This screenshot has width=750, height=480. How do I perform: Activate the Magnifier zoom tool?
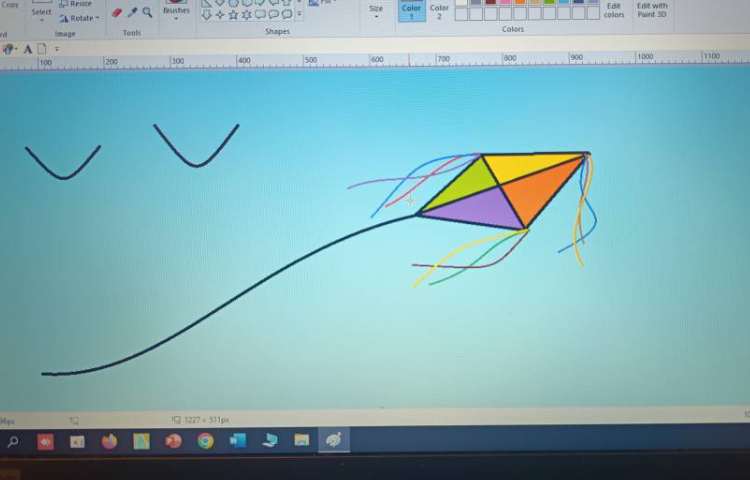tap(148, 13)
